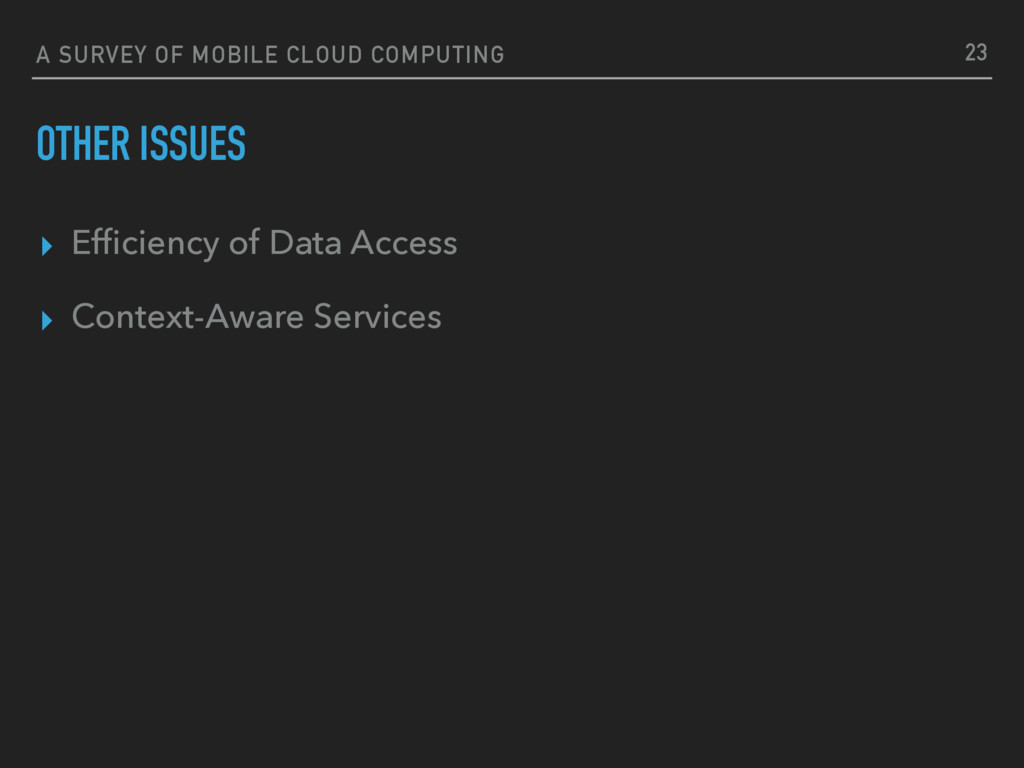Screen dimensions: 1024x768
Task: Select the word Efficiency in first bullet
Action: pyautogui.click(x=145, y=244)
